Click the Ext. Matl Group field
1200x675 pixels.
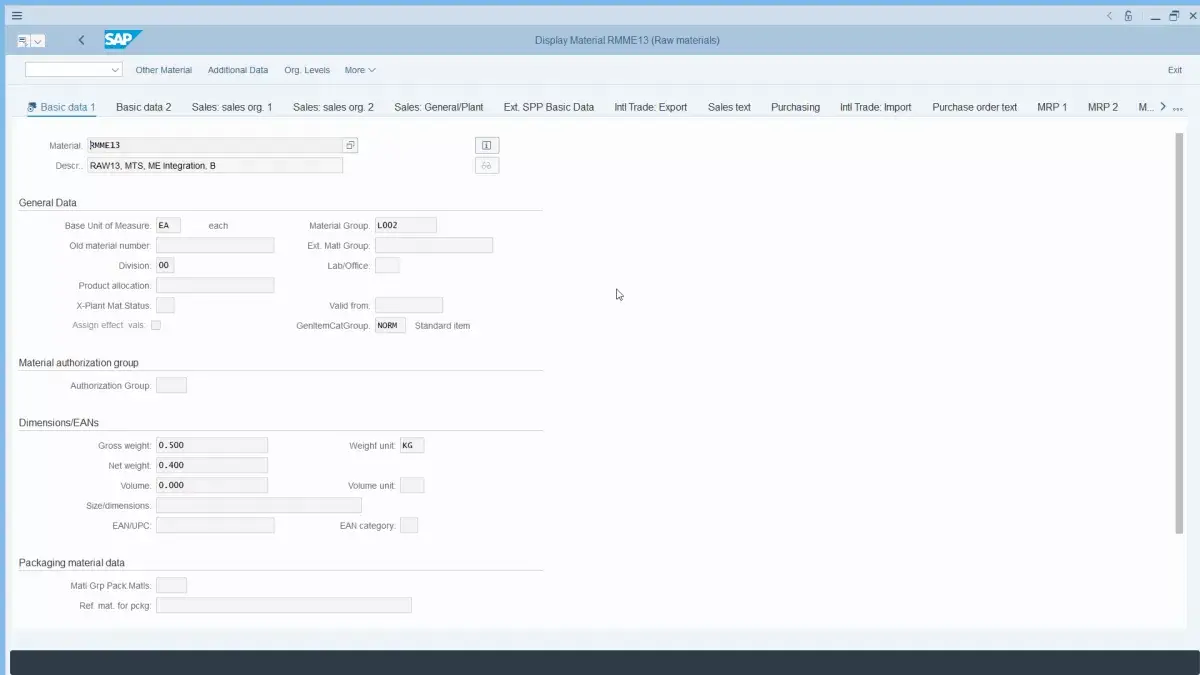point(434,245)
